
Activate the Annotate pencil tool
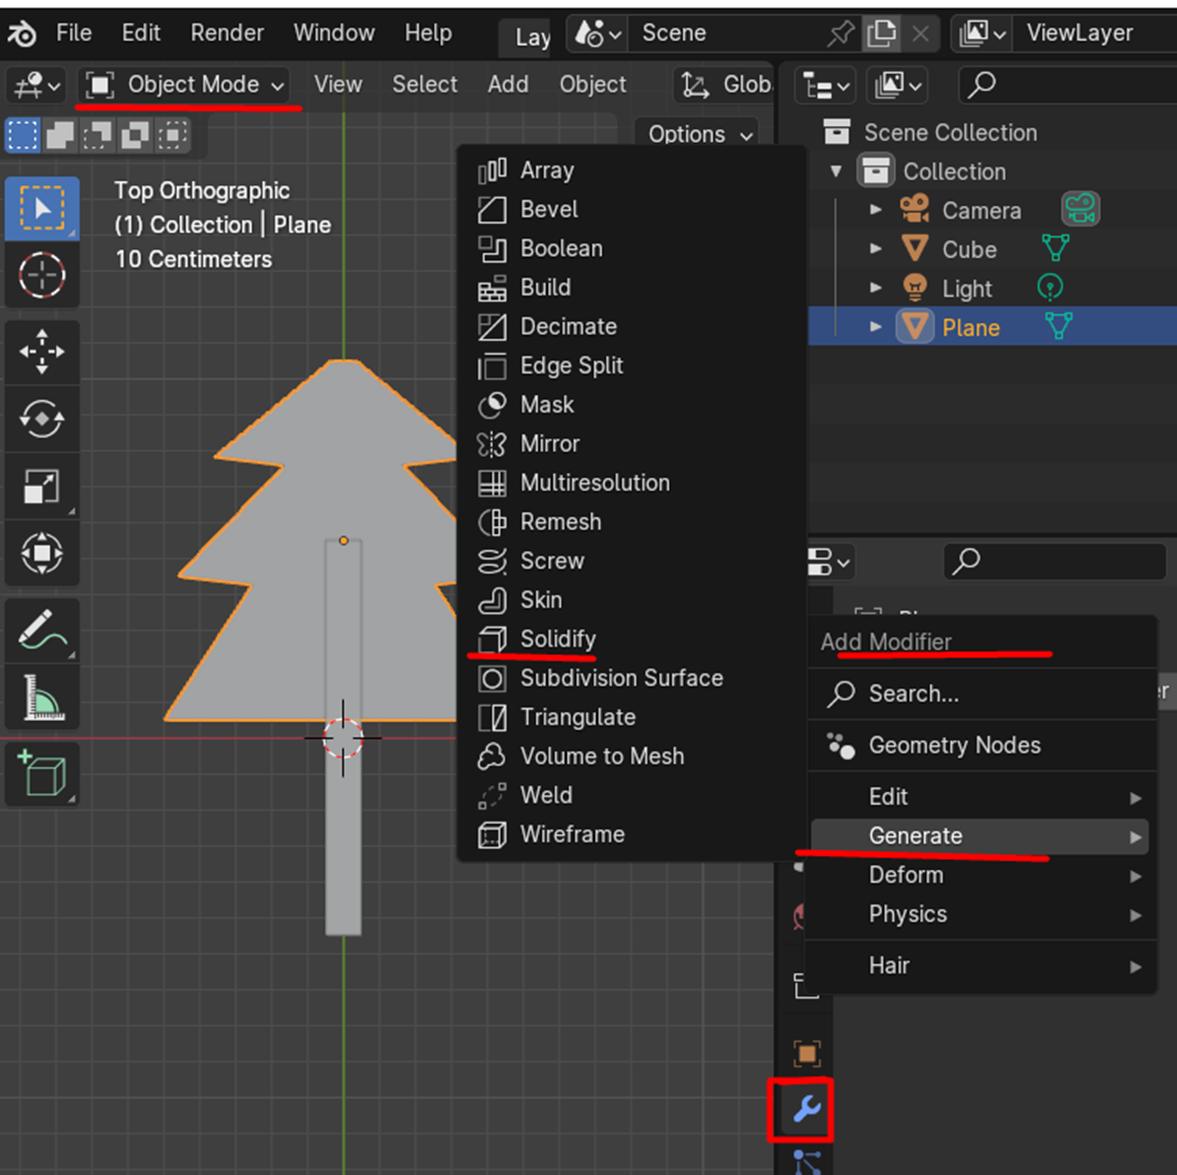(x=41, y=631)
